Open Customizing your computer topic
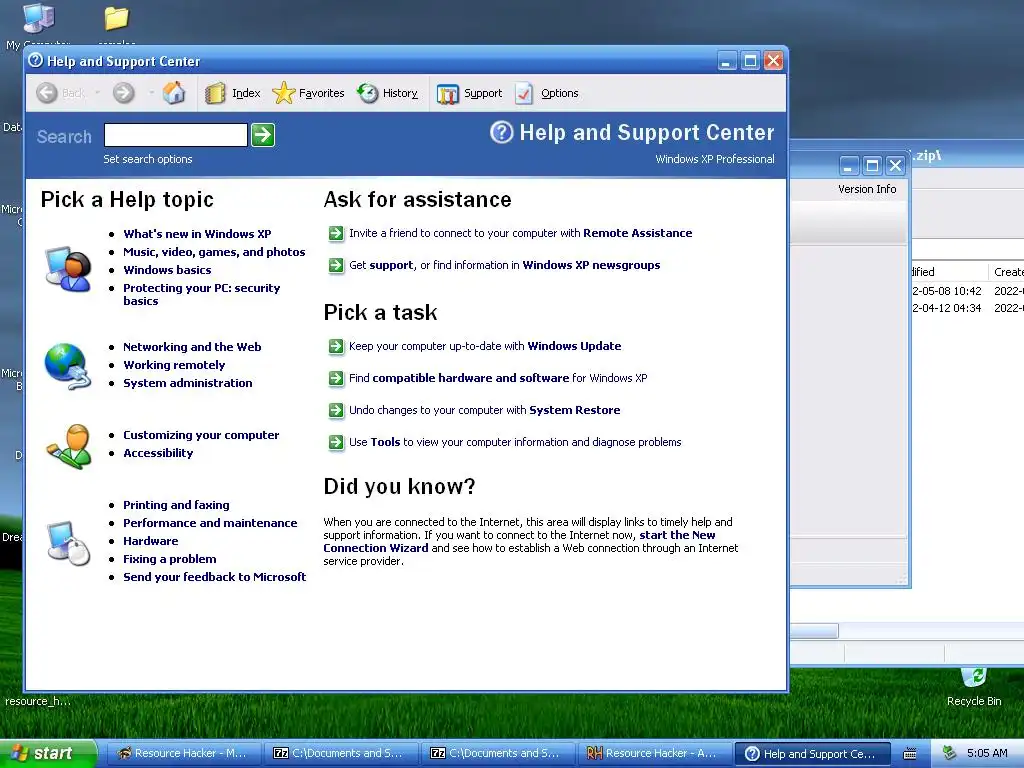Viewport: 1024px width, 768px height. tap(201, 435)
